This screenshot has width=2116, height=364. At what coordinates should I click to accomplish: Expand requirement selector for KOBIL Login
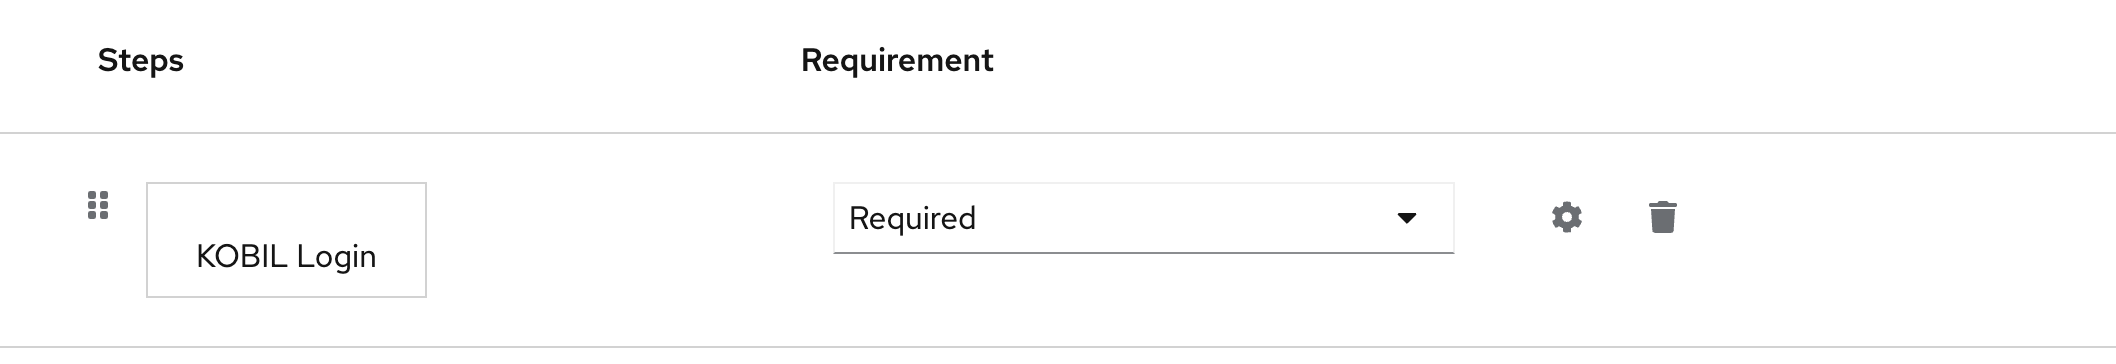[x=1143, y=218]
